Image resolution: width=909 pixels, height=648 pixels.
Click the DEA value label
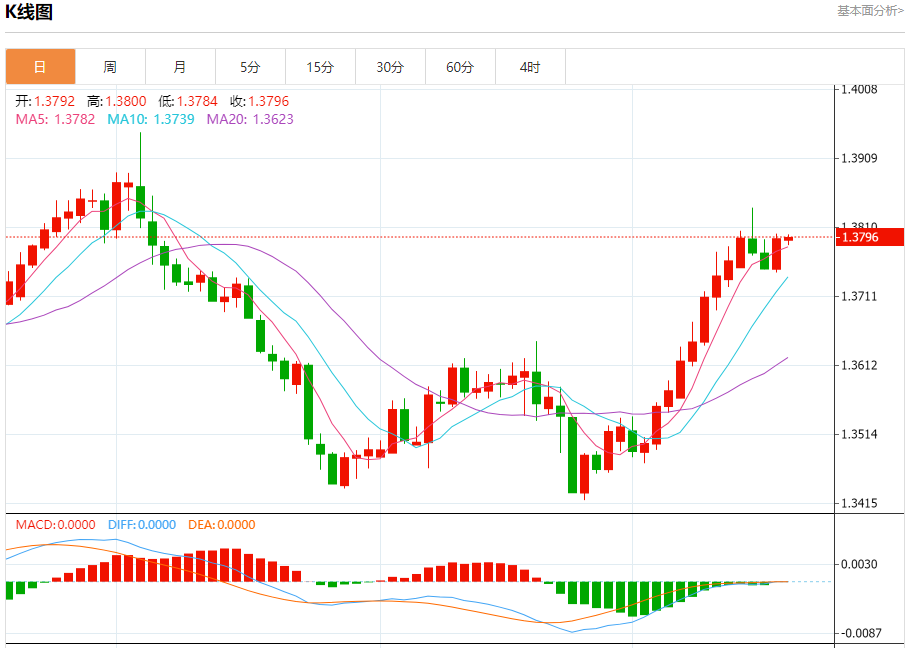(221, 525)
